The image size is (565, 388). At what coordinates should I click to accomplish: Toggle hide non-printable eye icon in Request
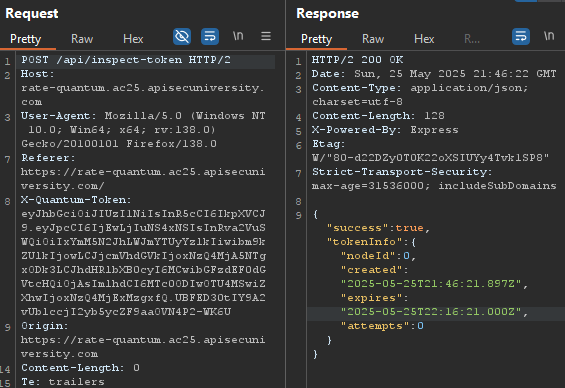tap(182, 36)
